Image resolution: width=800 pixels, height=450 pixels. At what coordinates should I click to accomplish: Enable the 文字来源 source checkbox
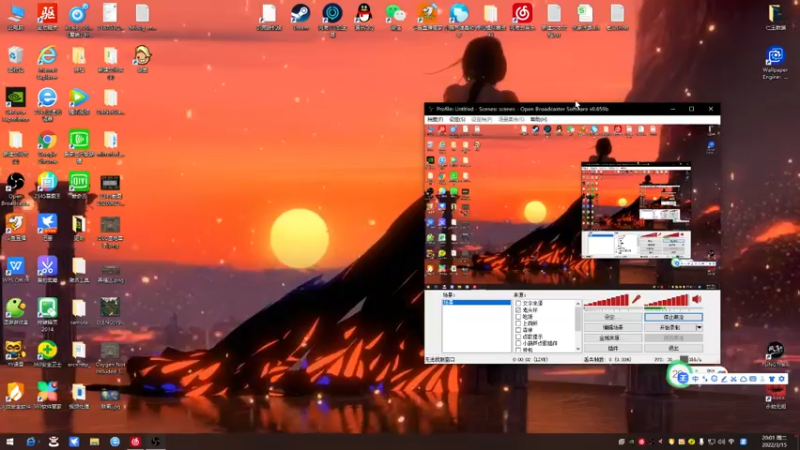point(518,303)
